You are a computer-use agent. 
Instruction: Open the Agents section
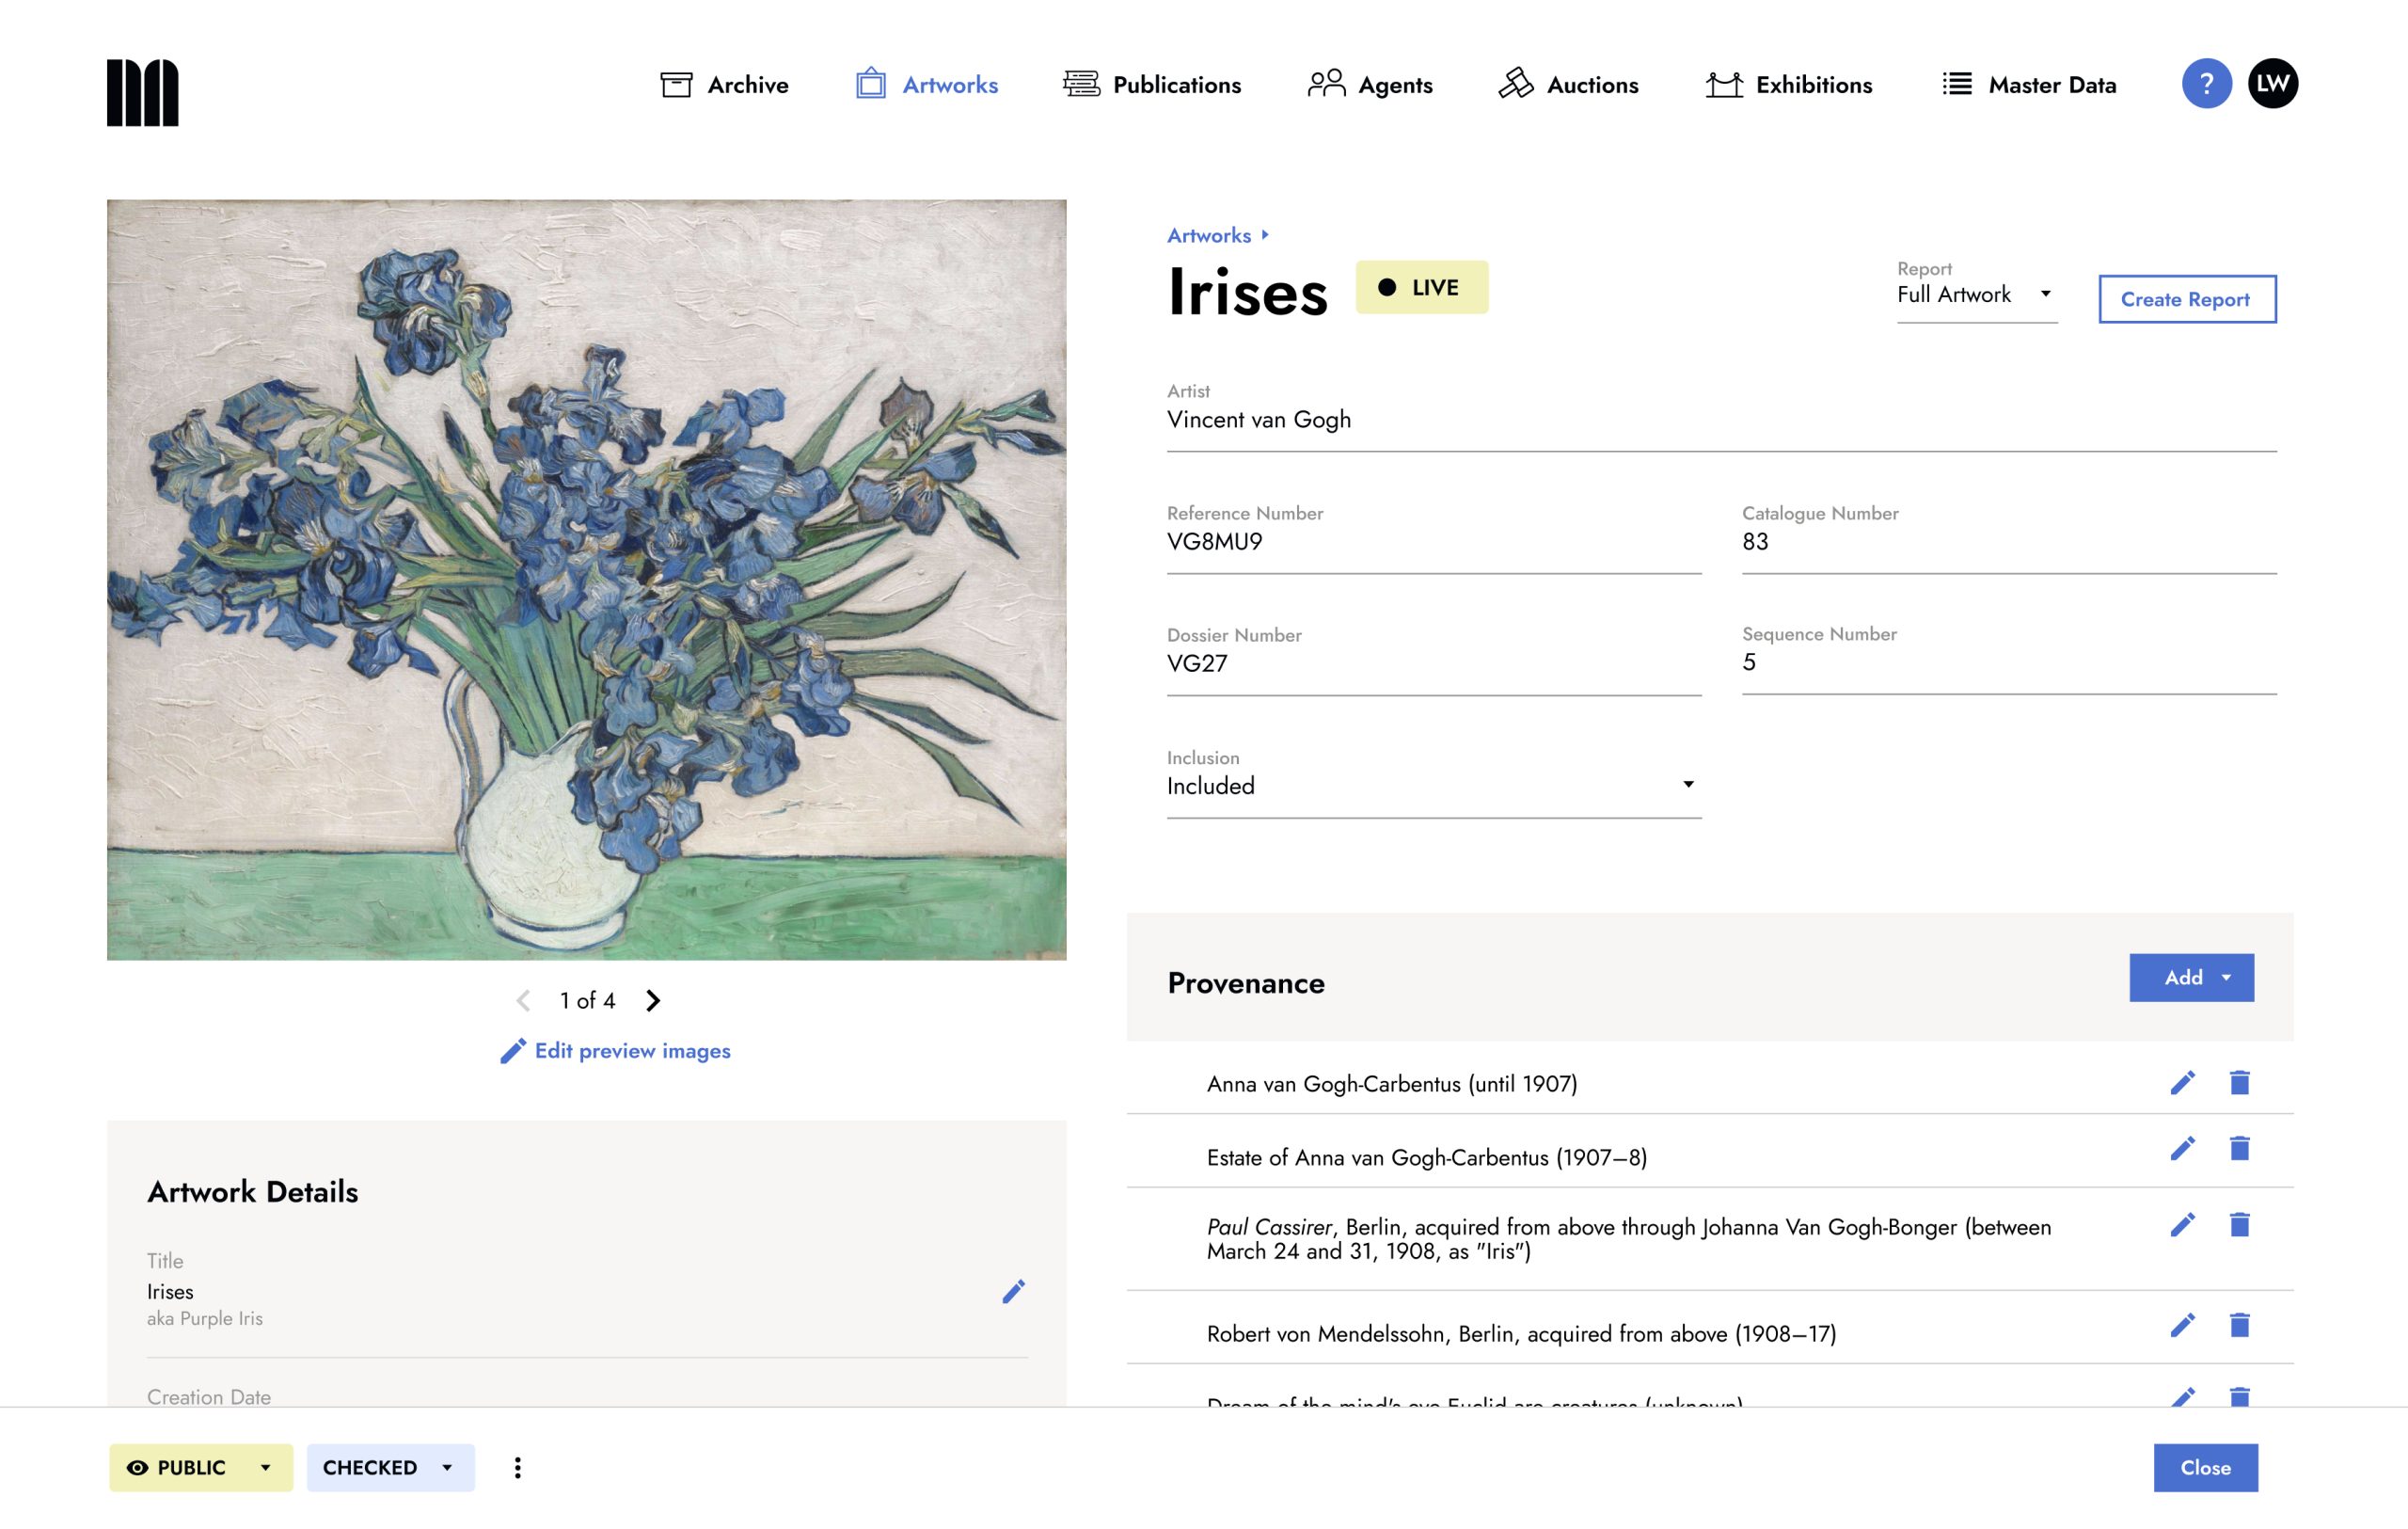click(x=1370, y=85)
